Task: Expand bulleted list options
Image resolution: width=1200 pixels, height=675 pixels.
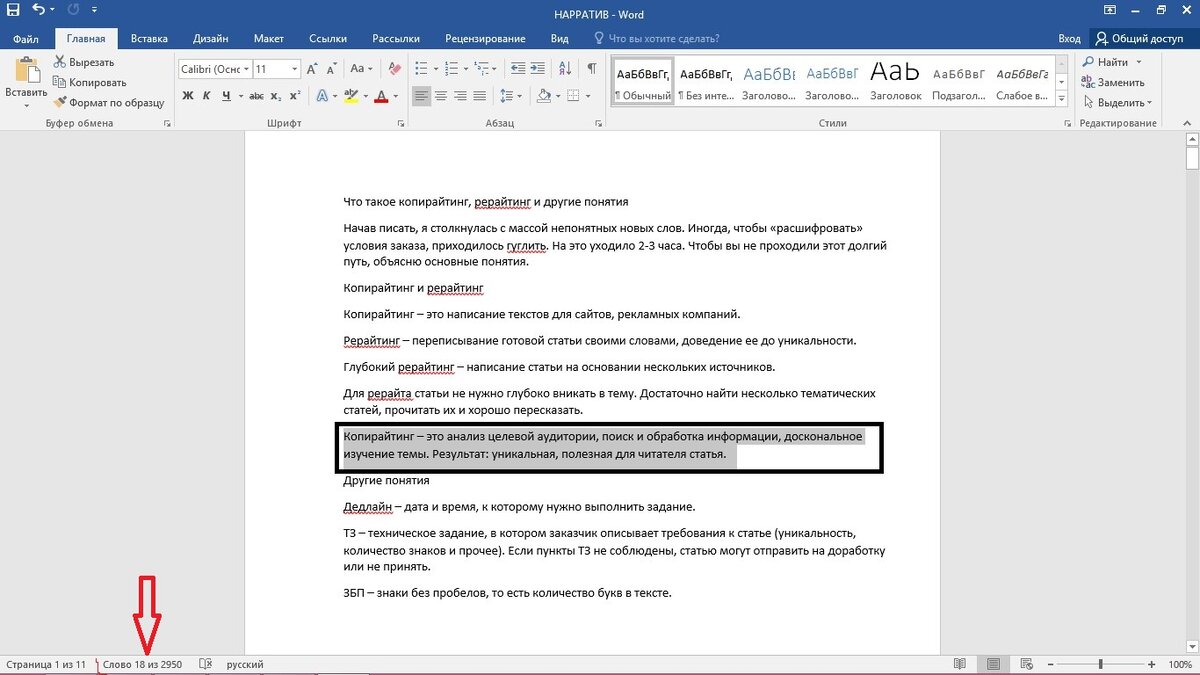Action: pyautogui.click(x=435, y=69)
